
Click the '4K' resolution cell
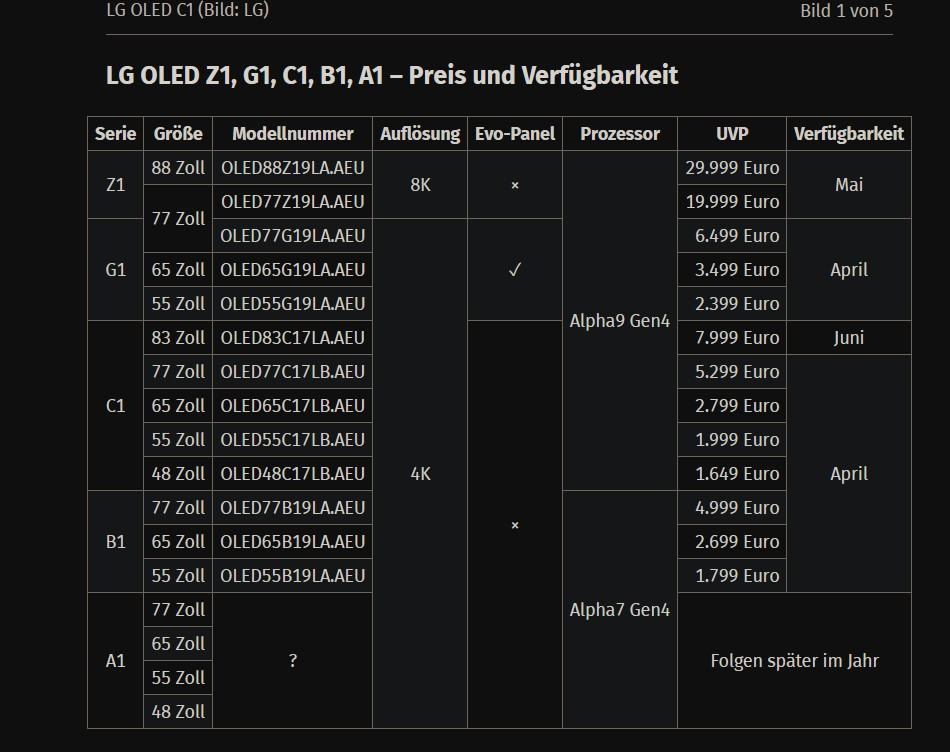click(420, 473)
